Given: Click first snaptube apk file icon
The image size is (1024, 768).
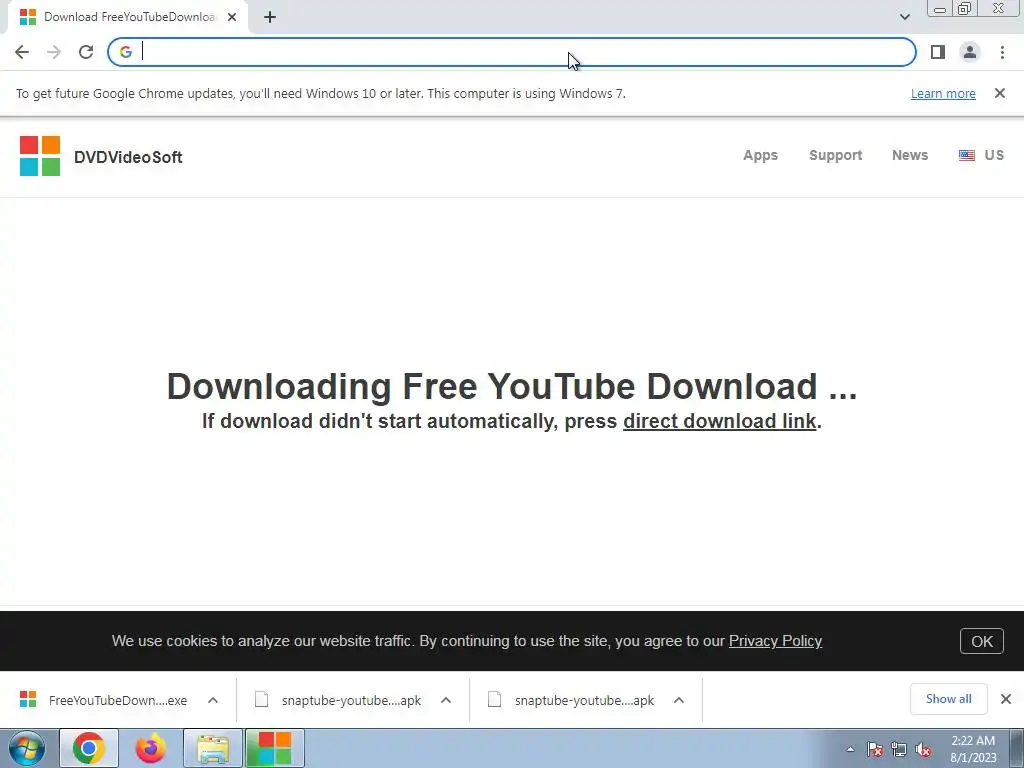Looking at the screenshot, I should 261,699.
